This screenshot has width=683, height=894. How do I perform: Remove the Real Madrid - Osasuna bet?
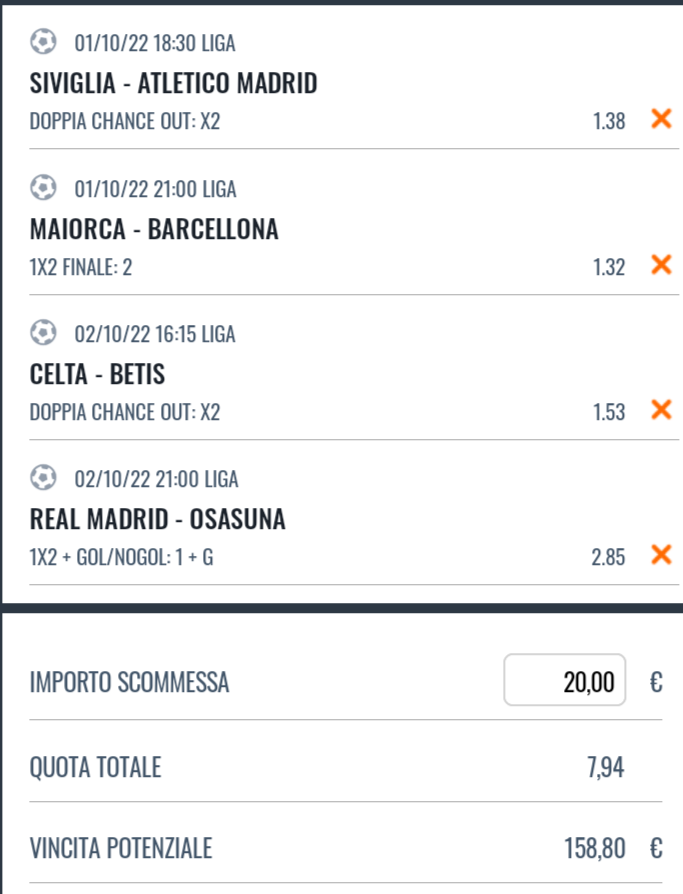[x=661, y=554]
